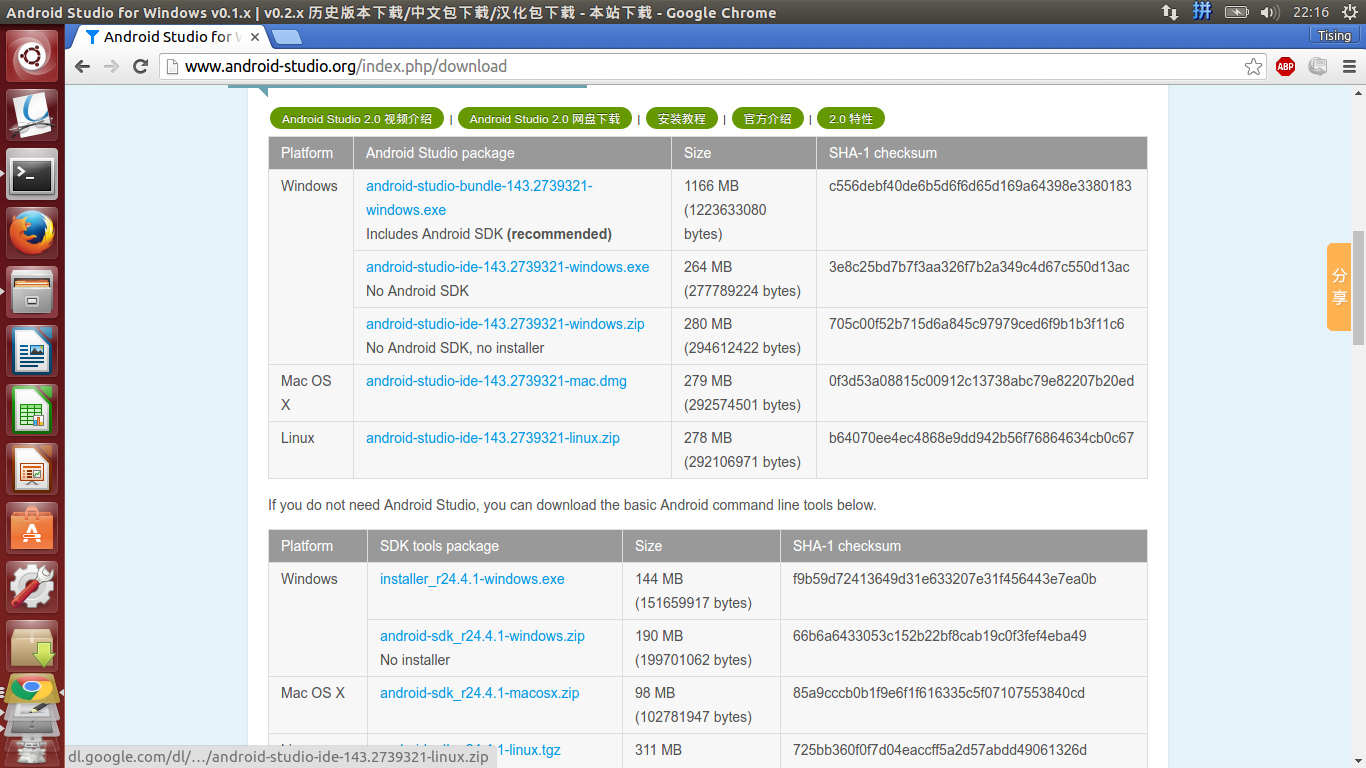
Task: Click SHA-1 c556debf40de checksum text
Action: point(980,186)
